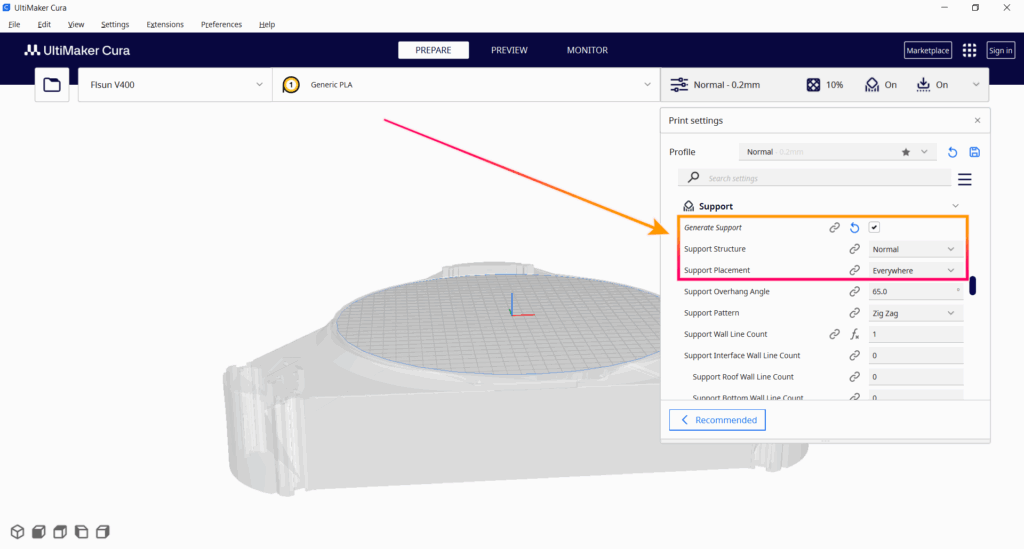Click link icon beside Support Roof Wall Line Count
Viewport: 1024px width, 549px height.
tap(854, 377)
